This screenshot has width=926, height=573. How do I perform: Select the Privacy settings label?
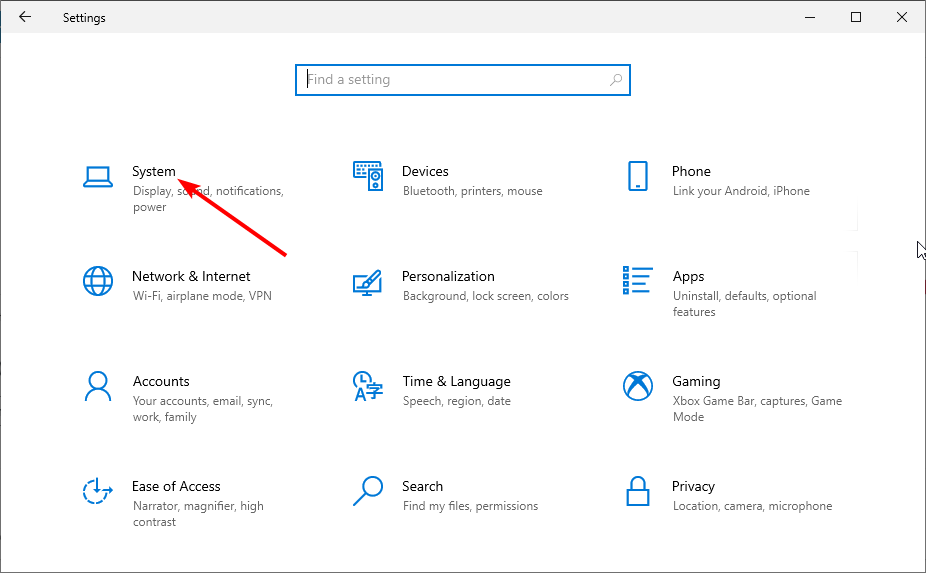693,486
